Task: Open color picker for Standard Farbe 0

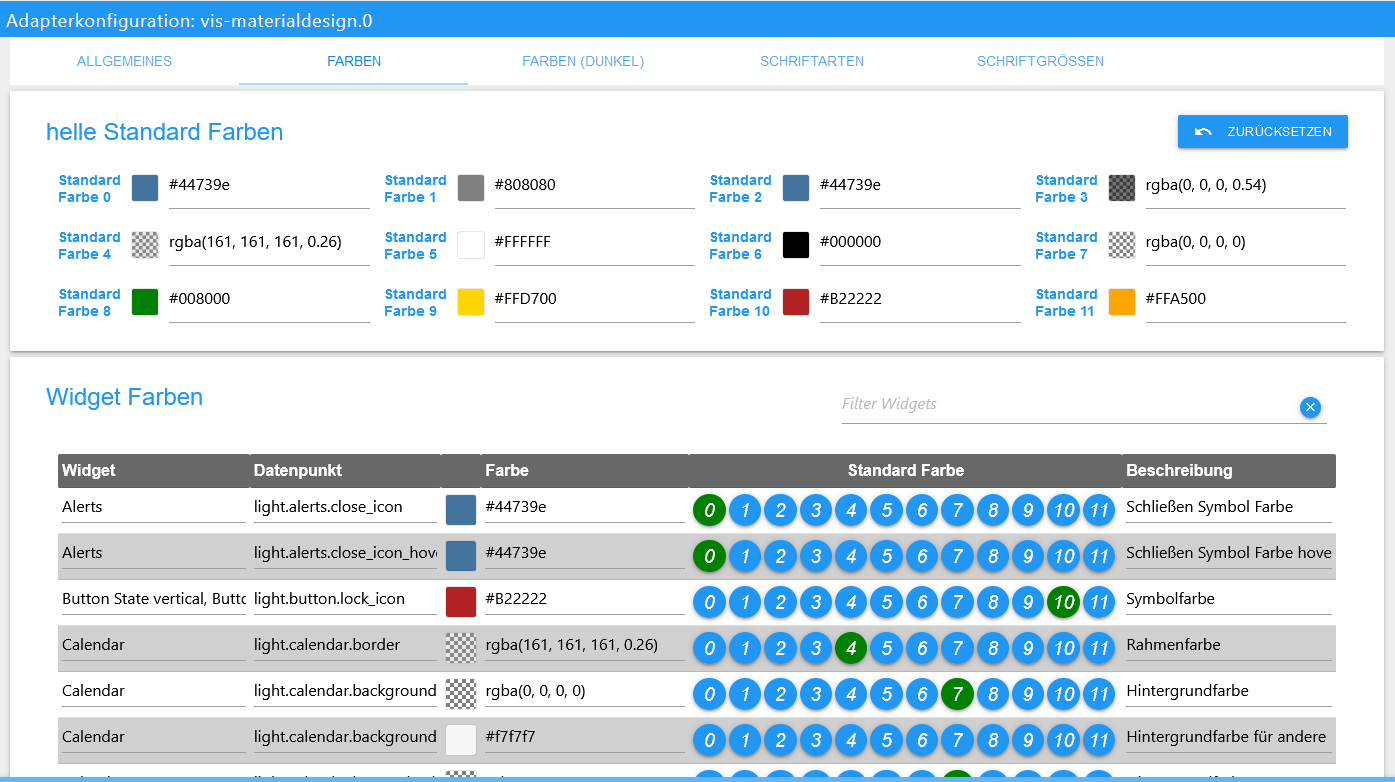Action: [145, 188]
